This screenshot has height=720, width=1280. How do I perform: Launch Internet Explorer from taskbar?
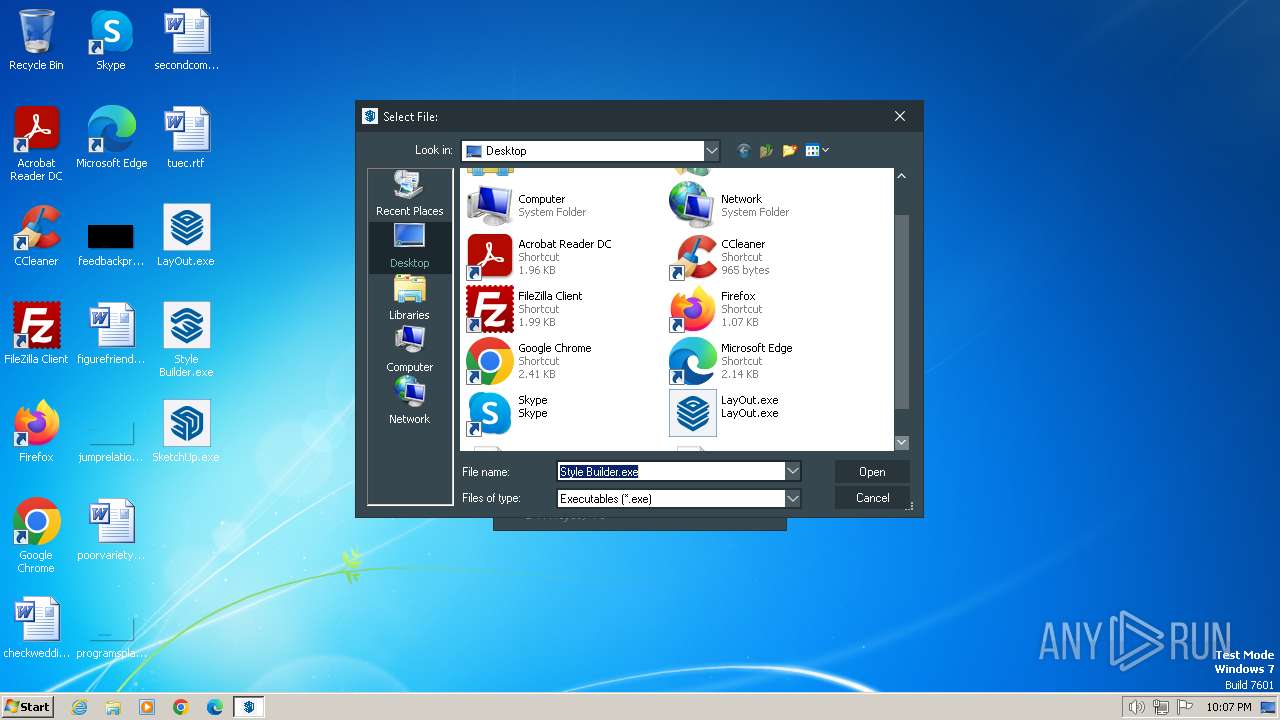pyautogui.click(x=79, y=707)
